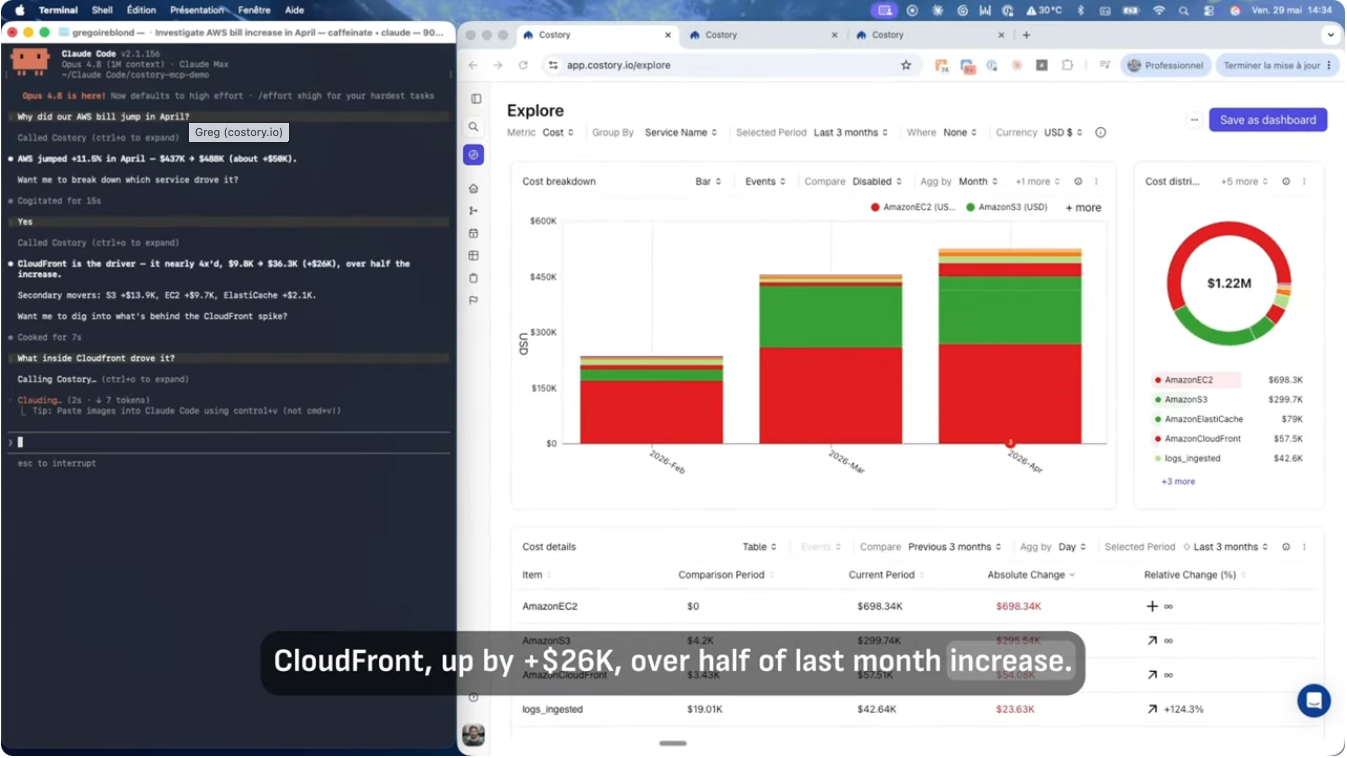Open the branch-shaped icon in Costory sidebar
This screenshot has height=758, width=1347.
(474, 211)
